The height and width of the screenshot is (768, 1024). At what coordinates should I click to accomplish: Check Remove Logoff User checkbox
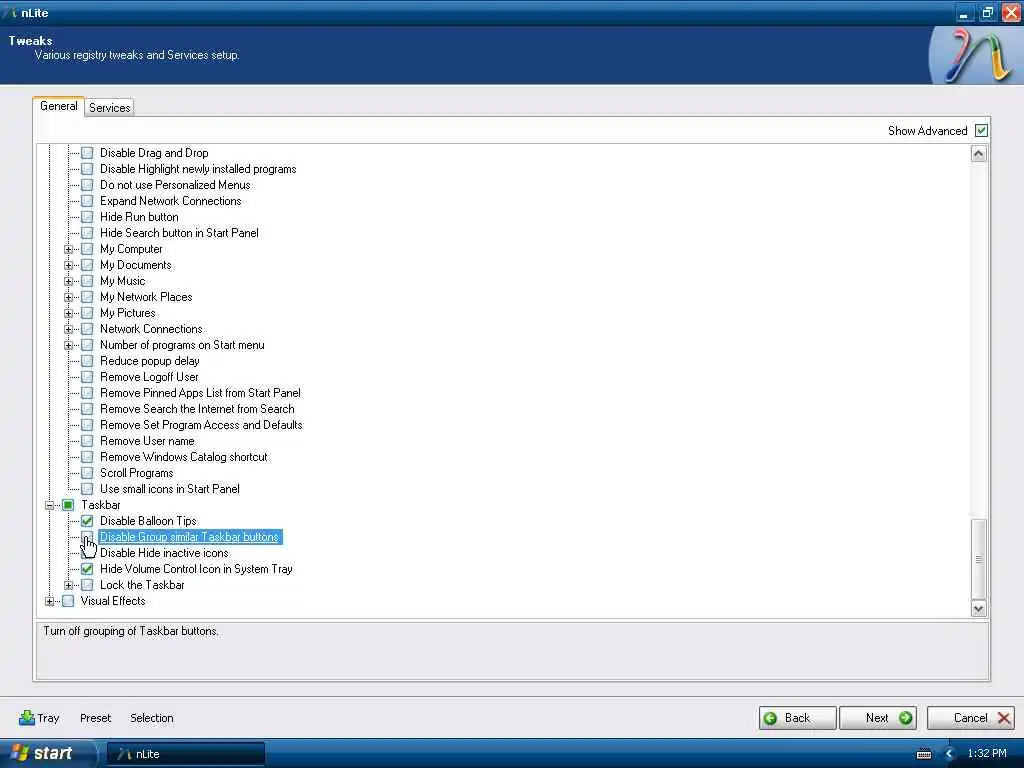[87, 377]
